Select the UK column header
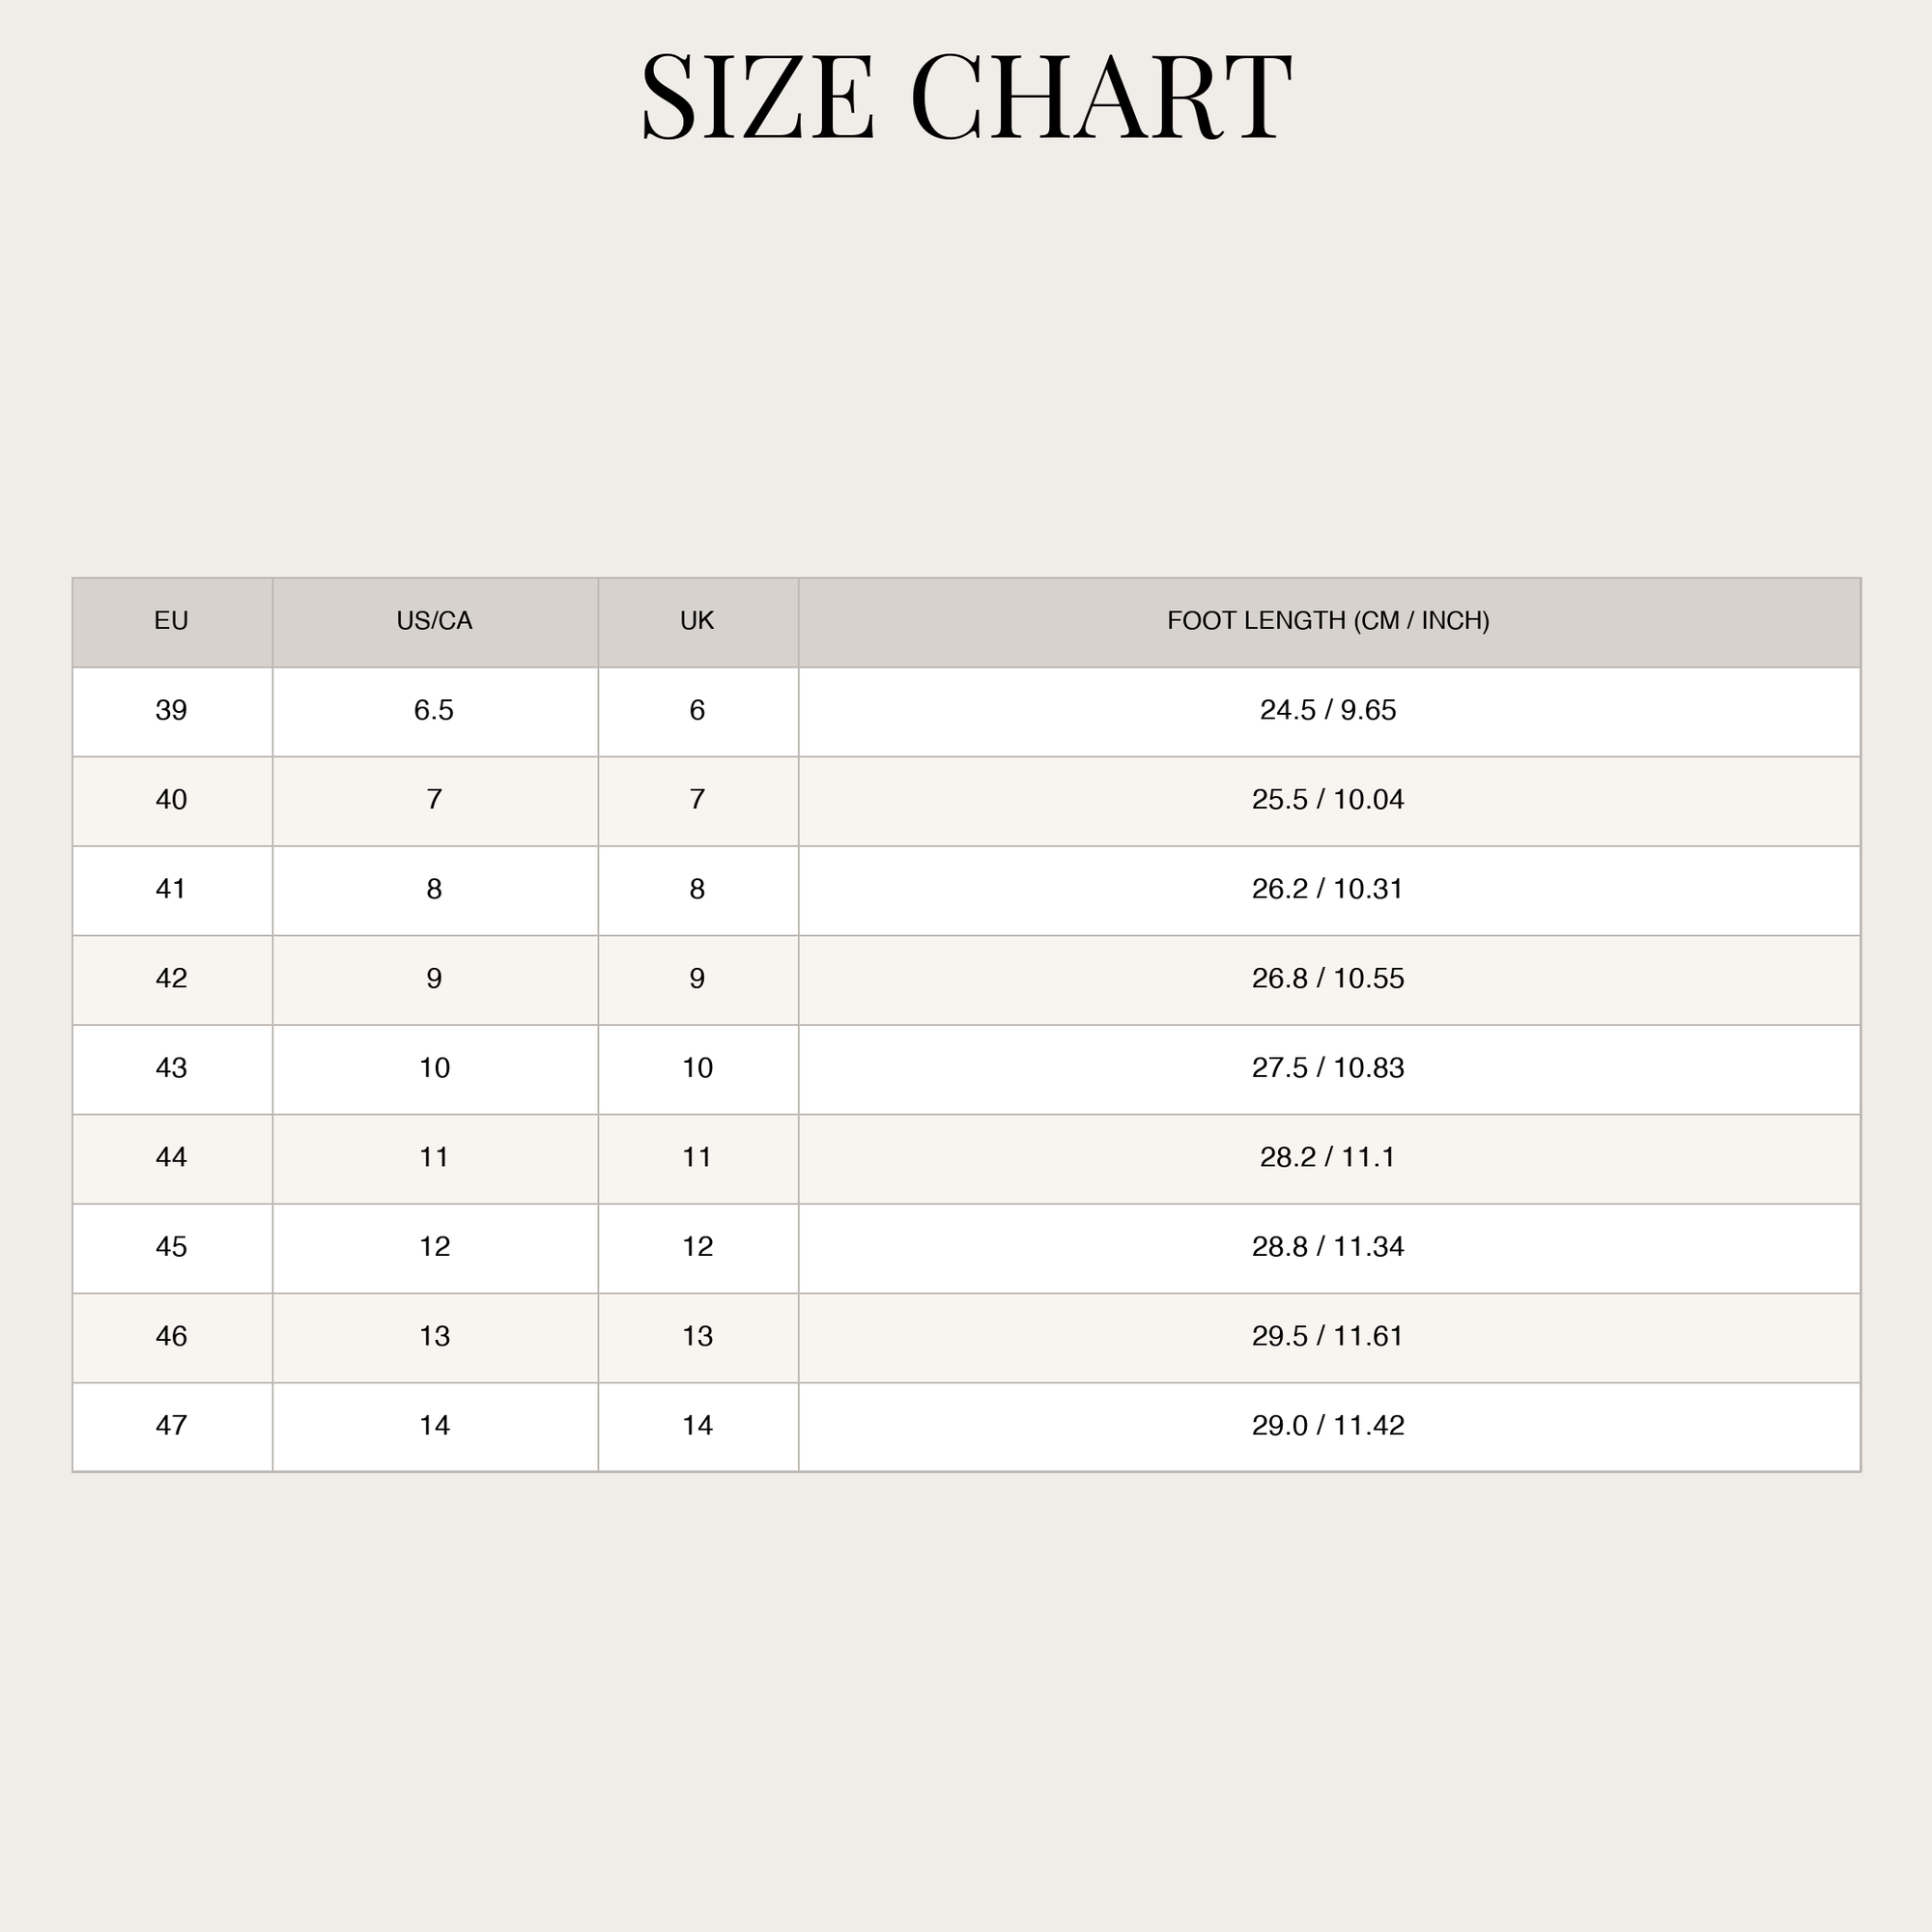 698,621
